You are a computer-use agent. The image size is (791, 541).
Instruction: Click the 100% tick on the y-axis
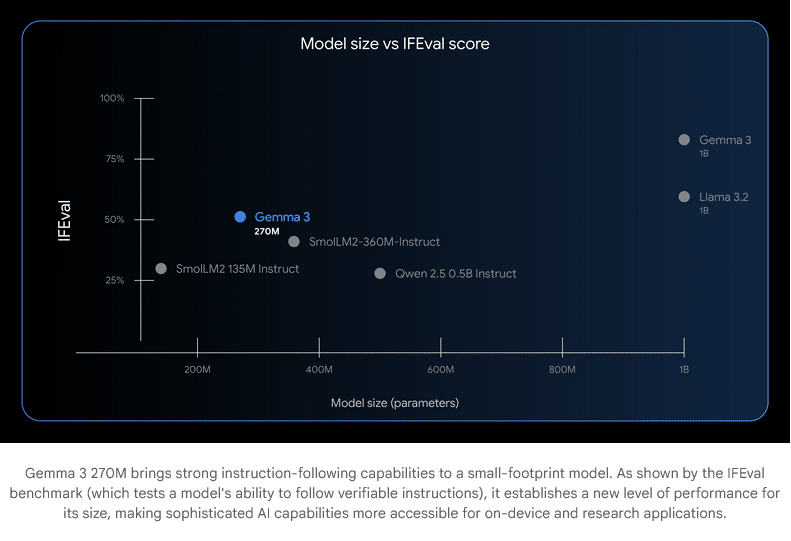tap(112, 98)
